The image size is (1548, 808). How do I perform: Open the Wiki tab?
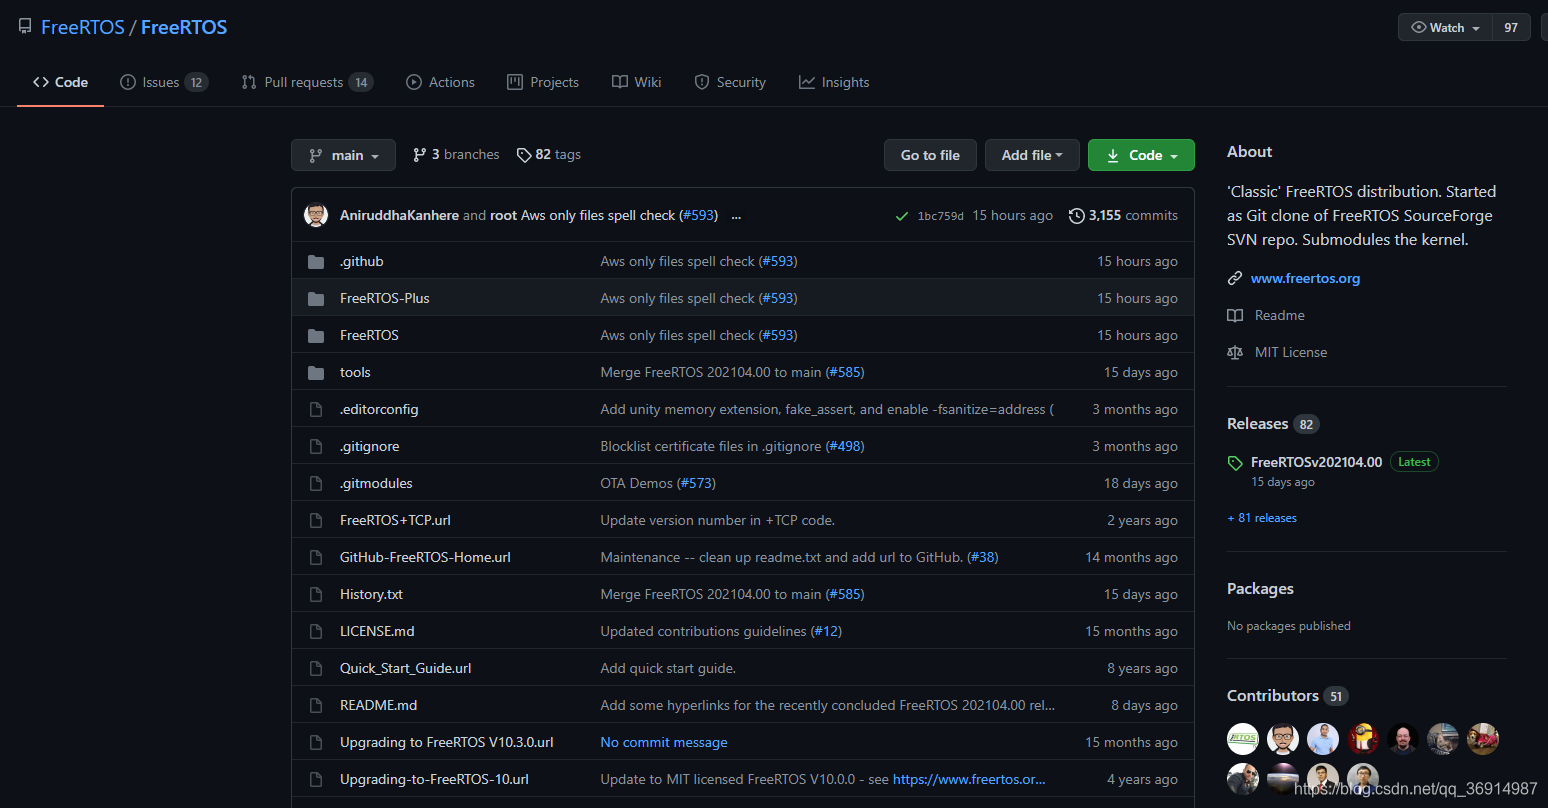(637, 82)
